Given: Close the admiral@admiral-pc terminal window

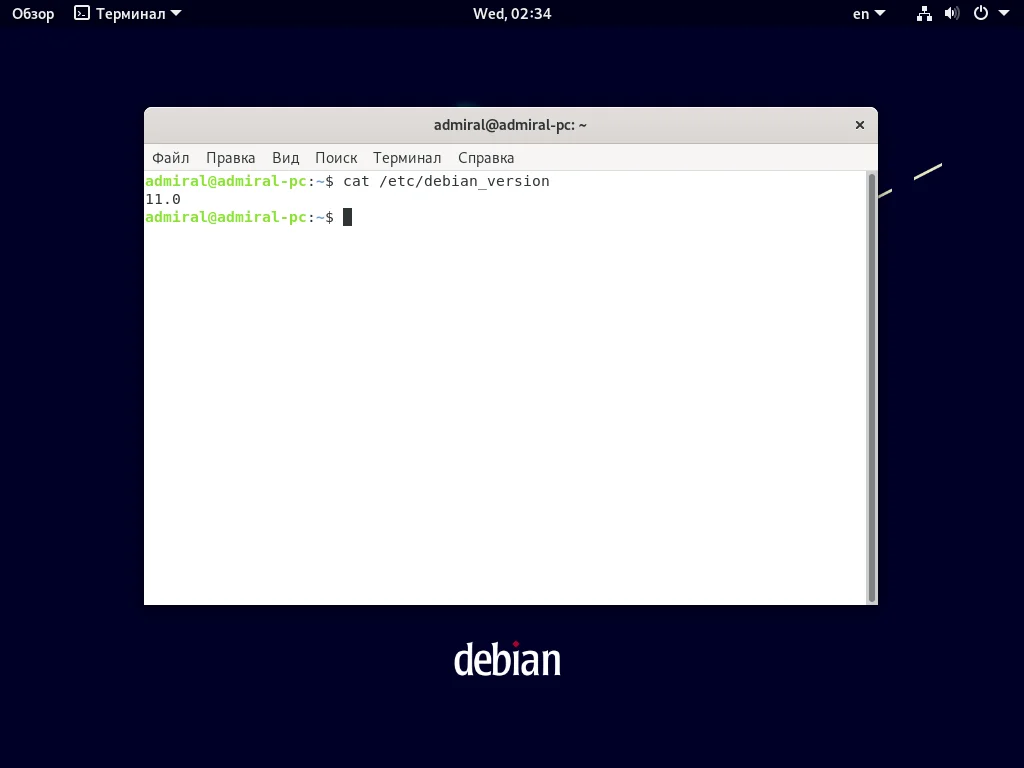Looking at the screenshot, I should [859, 124].
